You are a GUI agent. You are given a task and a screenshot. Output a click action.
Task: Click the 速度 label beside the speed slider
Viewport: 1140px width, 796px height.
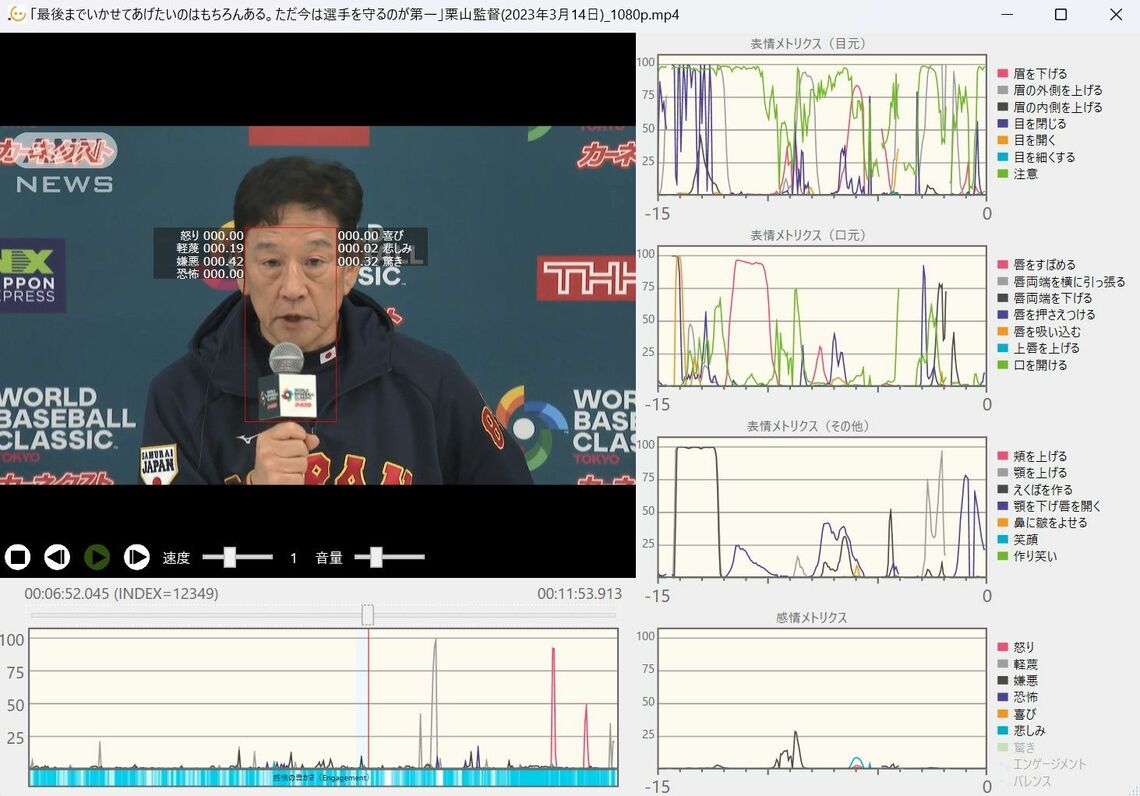176,558
